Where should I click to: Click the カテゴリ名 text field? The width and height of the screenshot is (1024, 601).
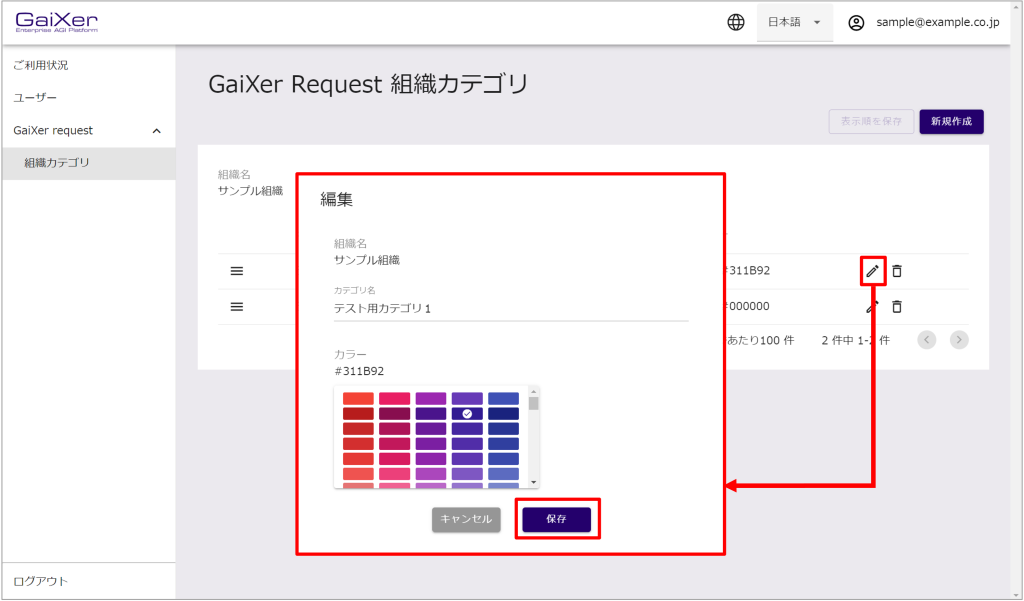click(510, 309)
